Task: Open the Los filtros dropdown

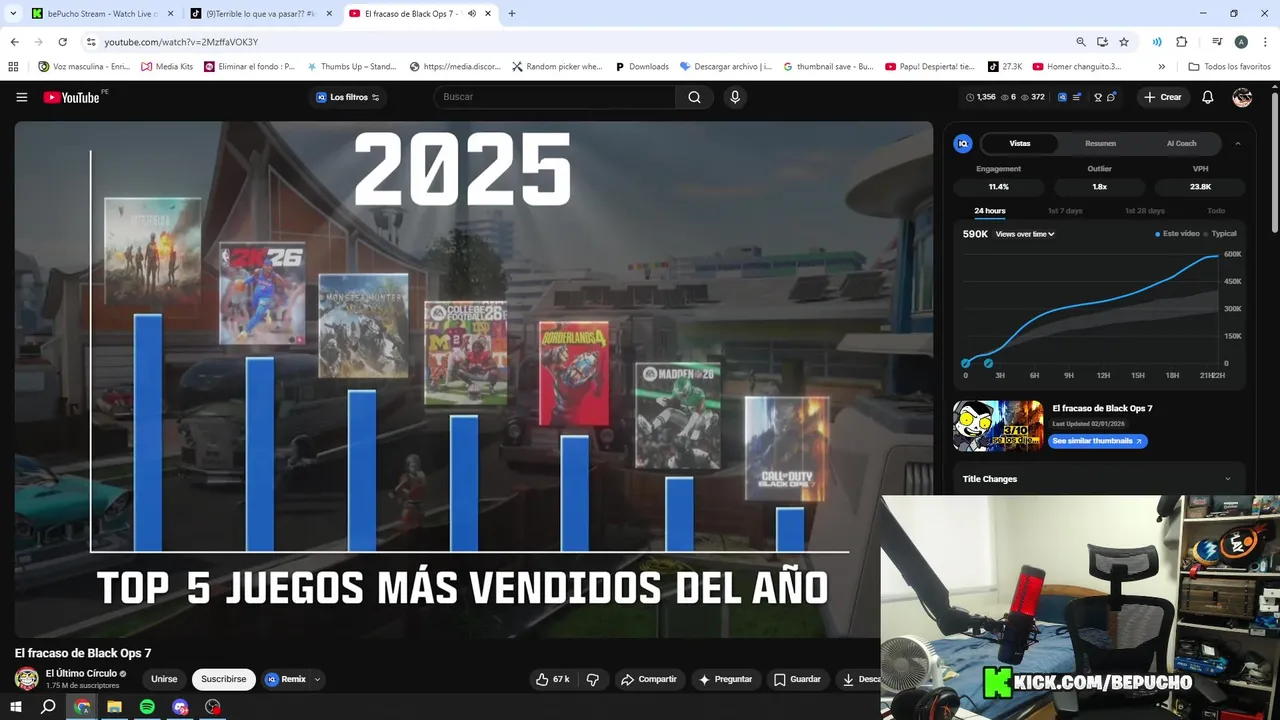Action: coord(348,97)
